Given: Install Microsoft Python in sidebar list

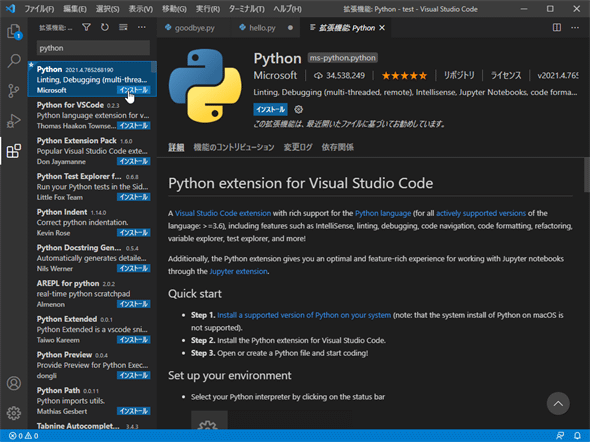Looking at the screenshot, I should [x=134, y=90].
